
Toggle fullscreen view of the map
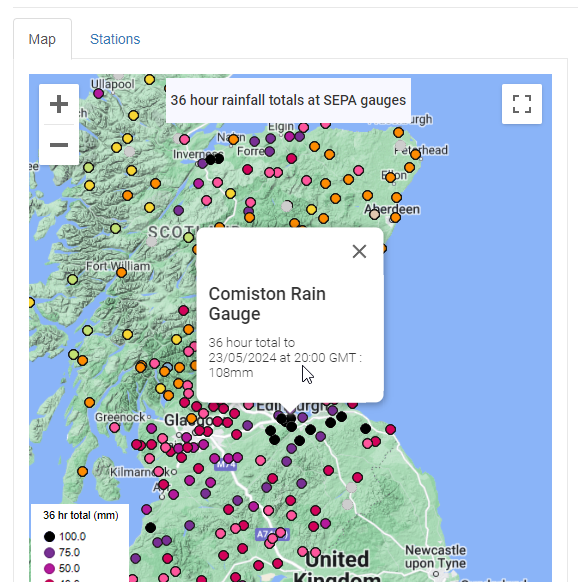click(522, 104)
